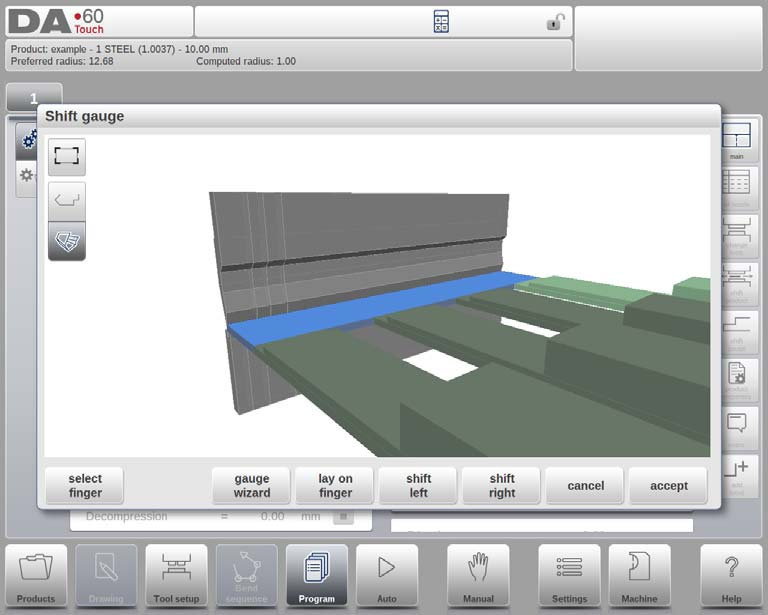Click the select finger button
768x615 pixels.
click(85, 485)
